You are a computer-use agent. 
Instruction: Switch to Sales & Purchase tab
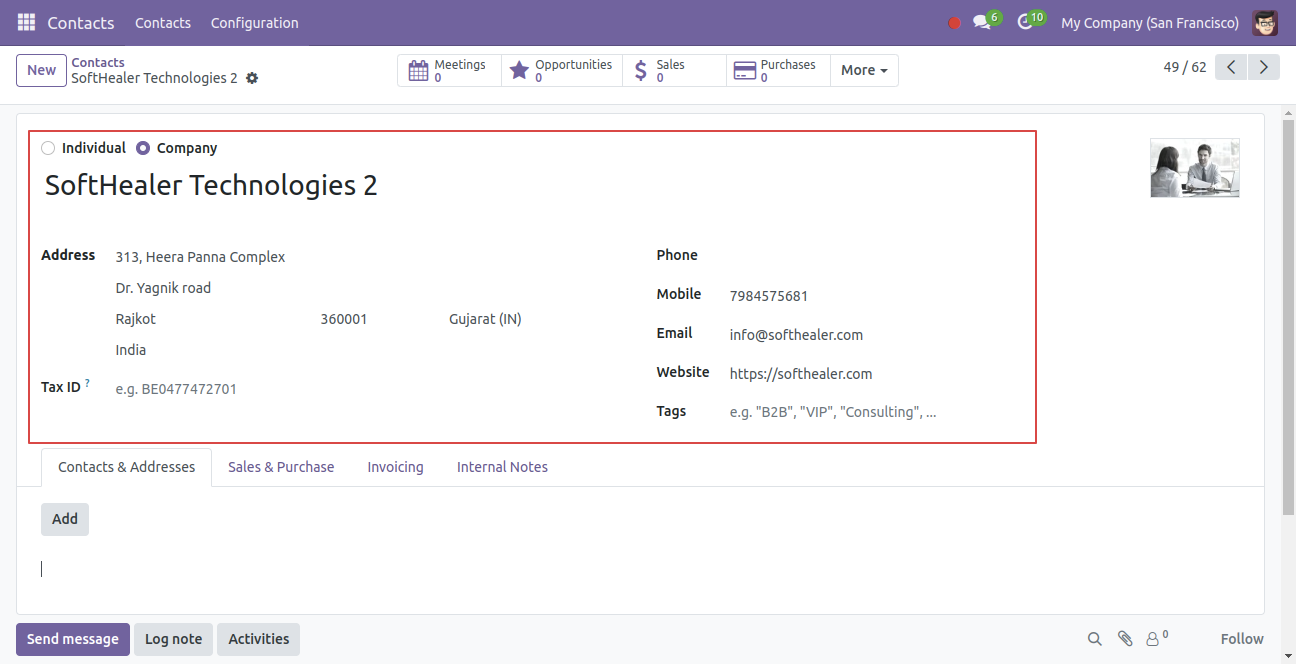281,467
